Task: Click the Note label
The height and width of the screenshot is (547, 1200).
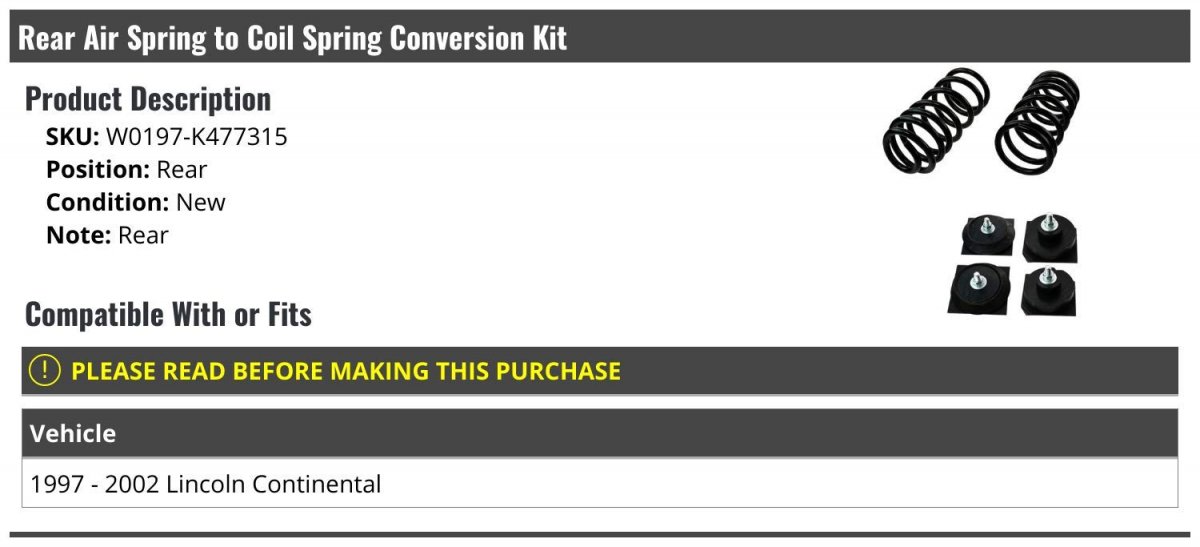Action: (x=79, y=235)
